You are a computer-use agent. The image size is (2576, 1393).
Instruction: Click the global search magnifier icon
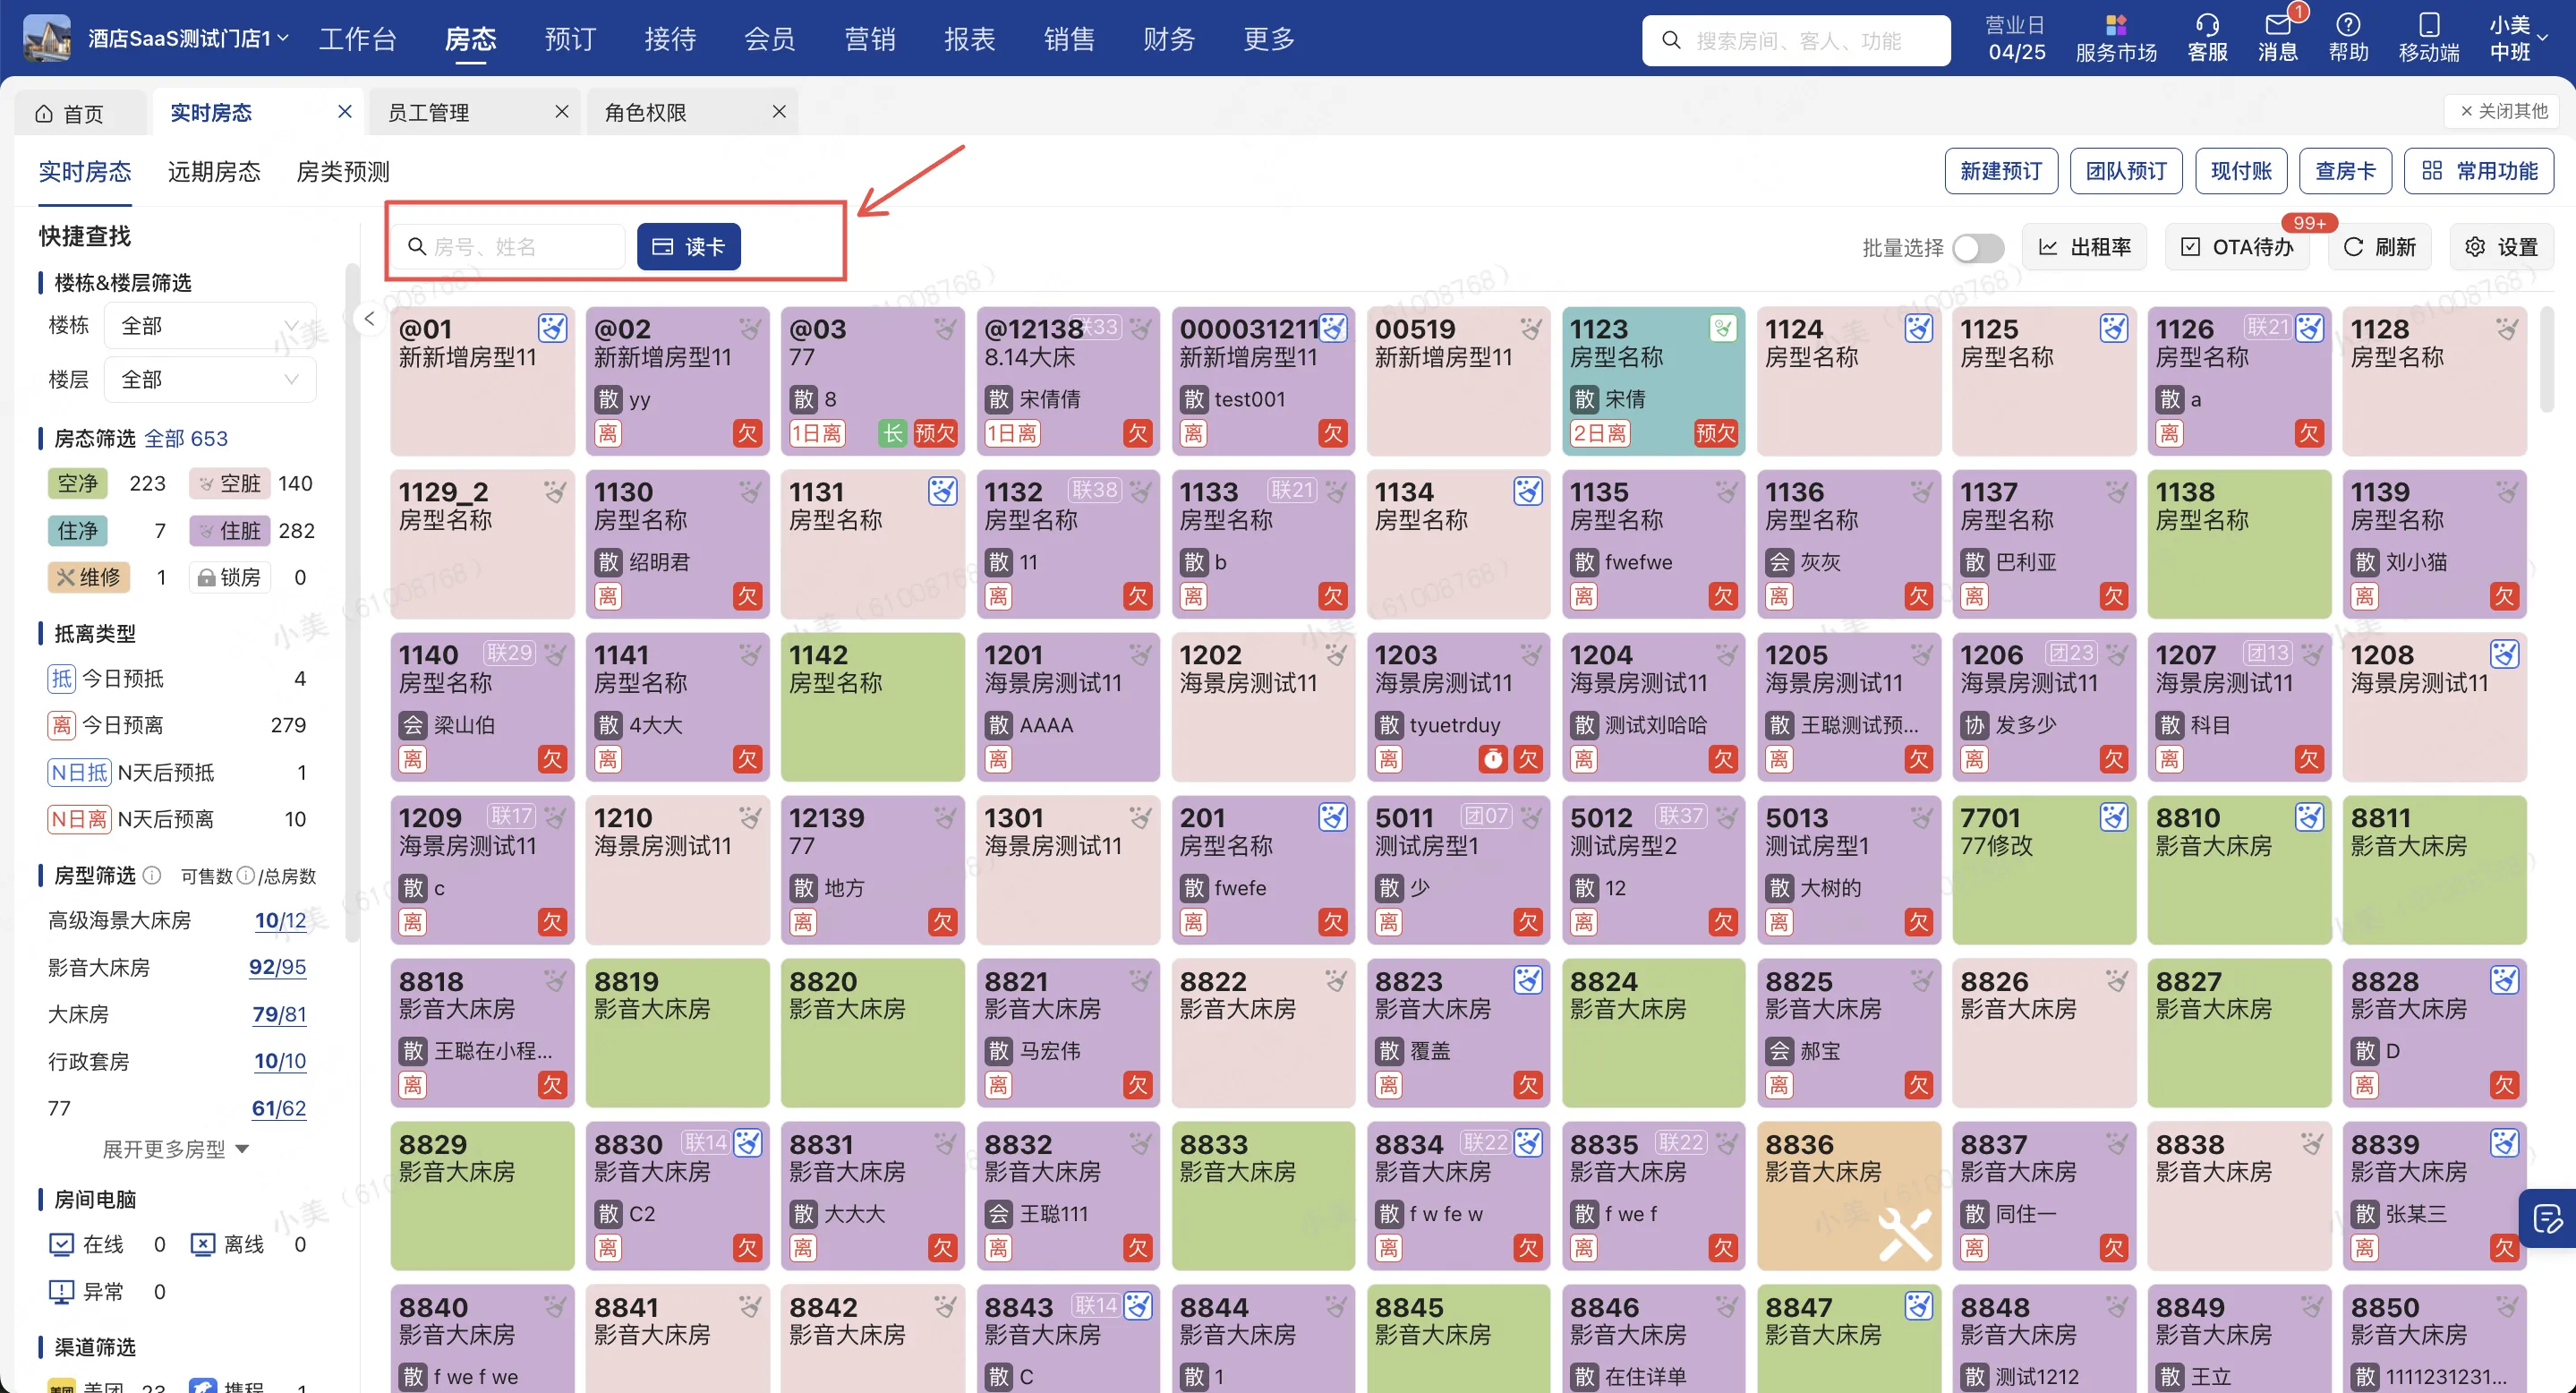1670,40
